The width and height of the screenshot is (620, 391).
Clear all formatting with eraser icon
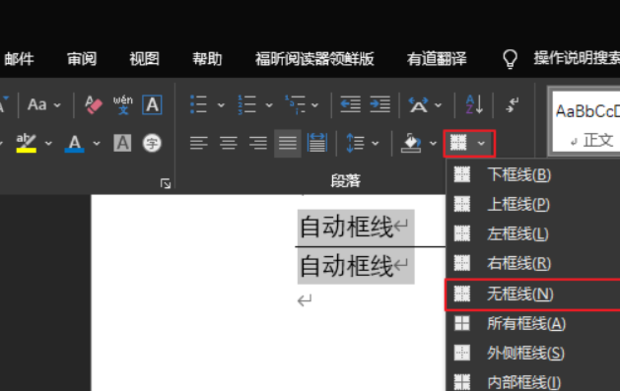(x=93, y=105)
